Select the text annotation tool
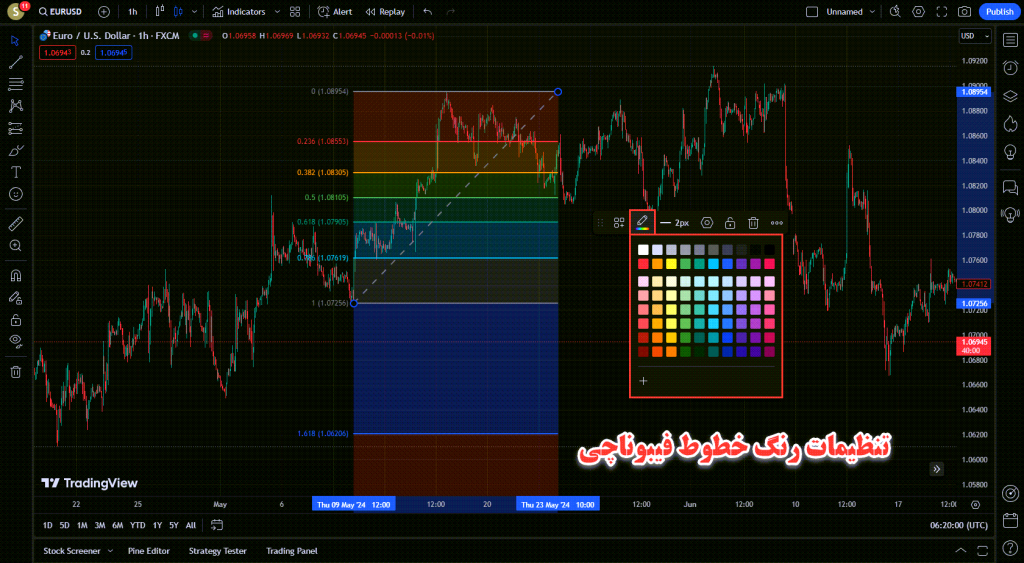This screenshot has width=1024, height=563. click(16, 172)
